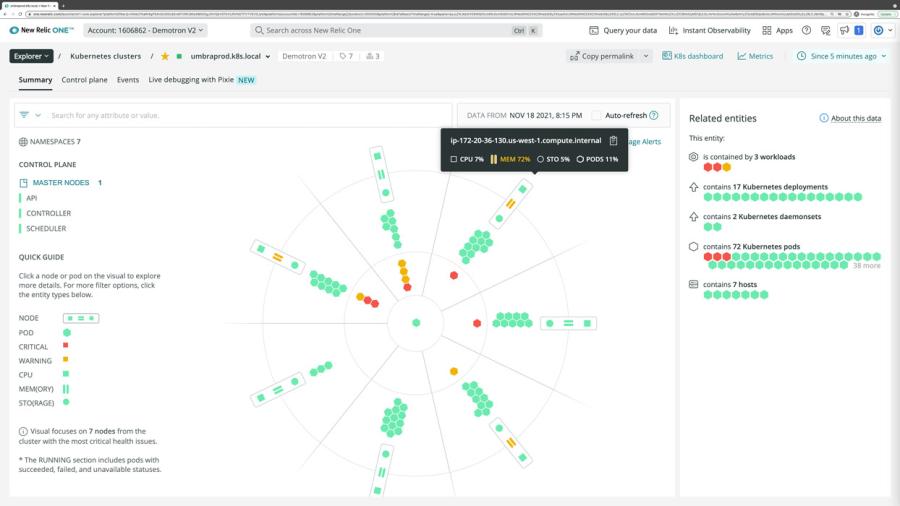Open Metrics view

pyautogui.click(x=755, y=56)
